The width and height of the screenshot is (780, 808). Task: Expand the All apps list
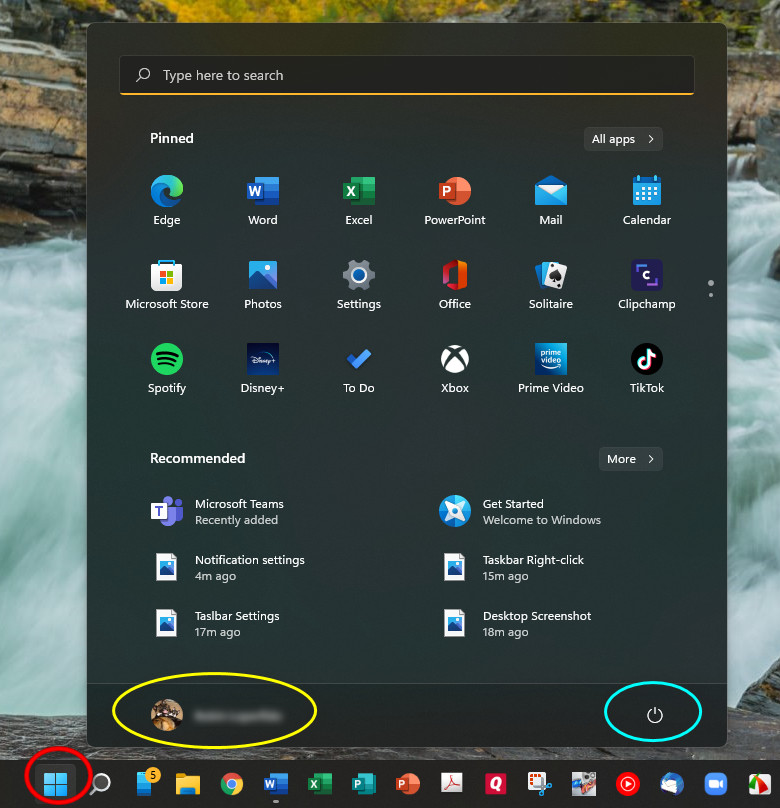(623, 139)
